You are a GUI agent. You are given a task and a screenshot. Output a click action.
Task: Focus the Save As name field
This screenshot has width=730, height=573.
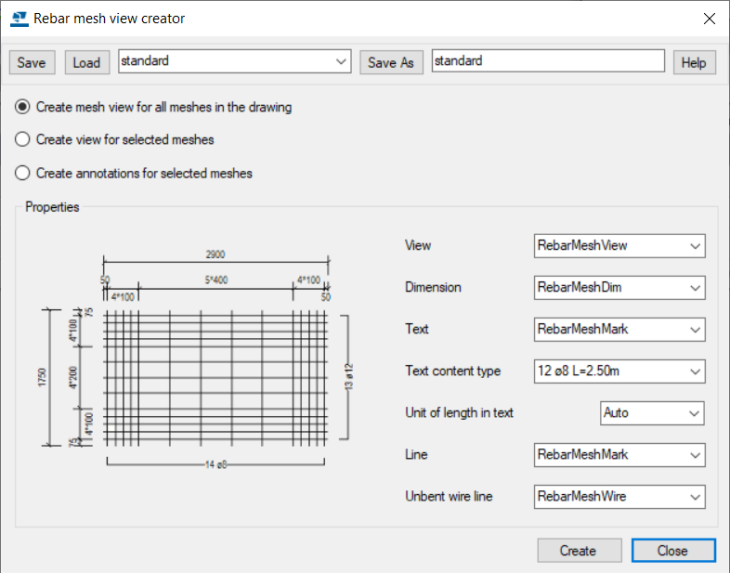tap(548, 61)
